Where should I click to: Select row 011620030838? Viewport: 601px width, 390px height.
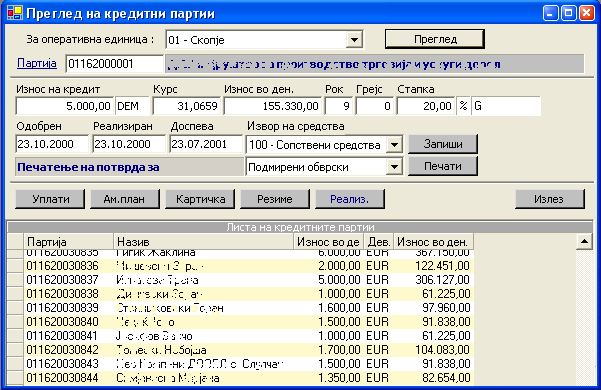[x=241, y=294]
